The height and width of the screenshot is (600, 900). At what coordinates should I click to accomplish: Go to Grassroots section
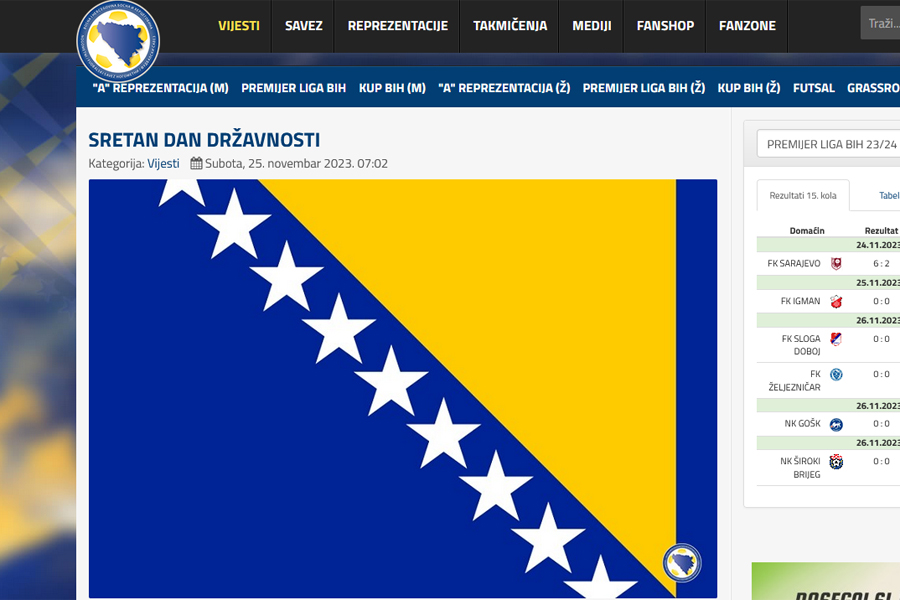[x=873, y=88]
